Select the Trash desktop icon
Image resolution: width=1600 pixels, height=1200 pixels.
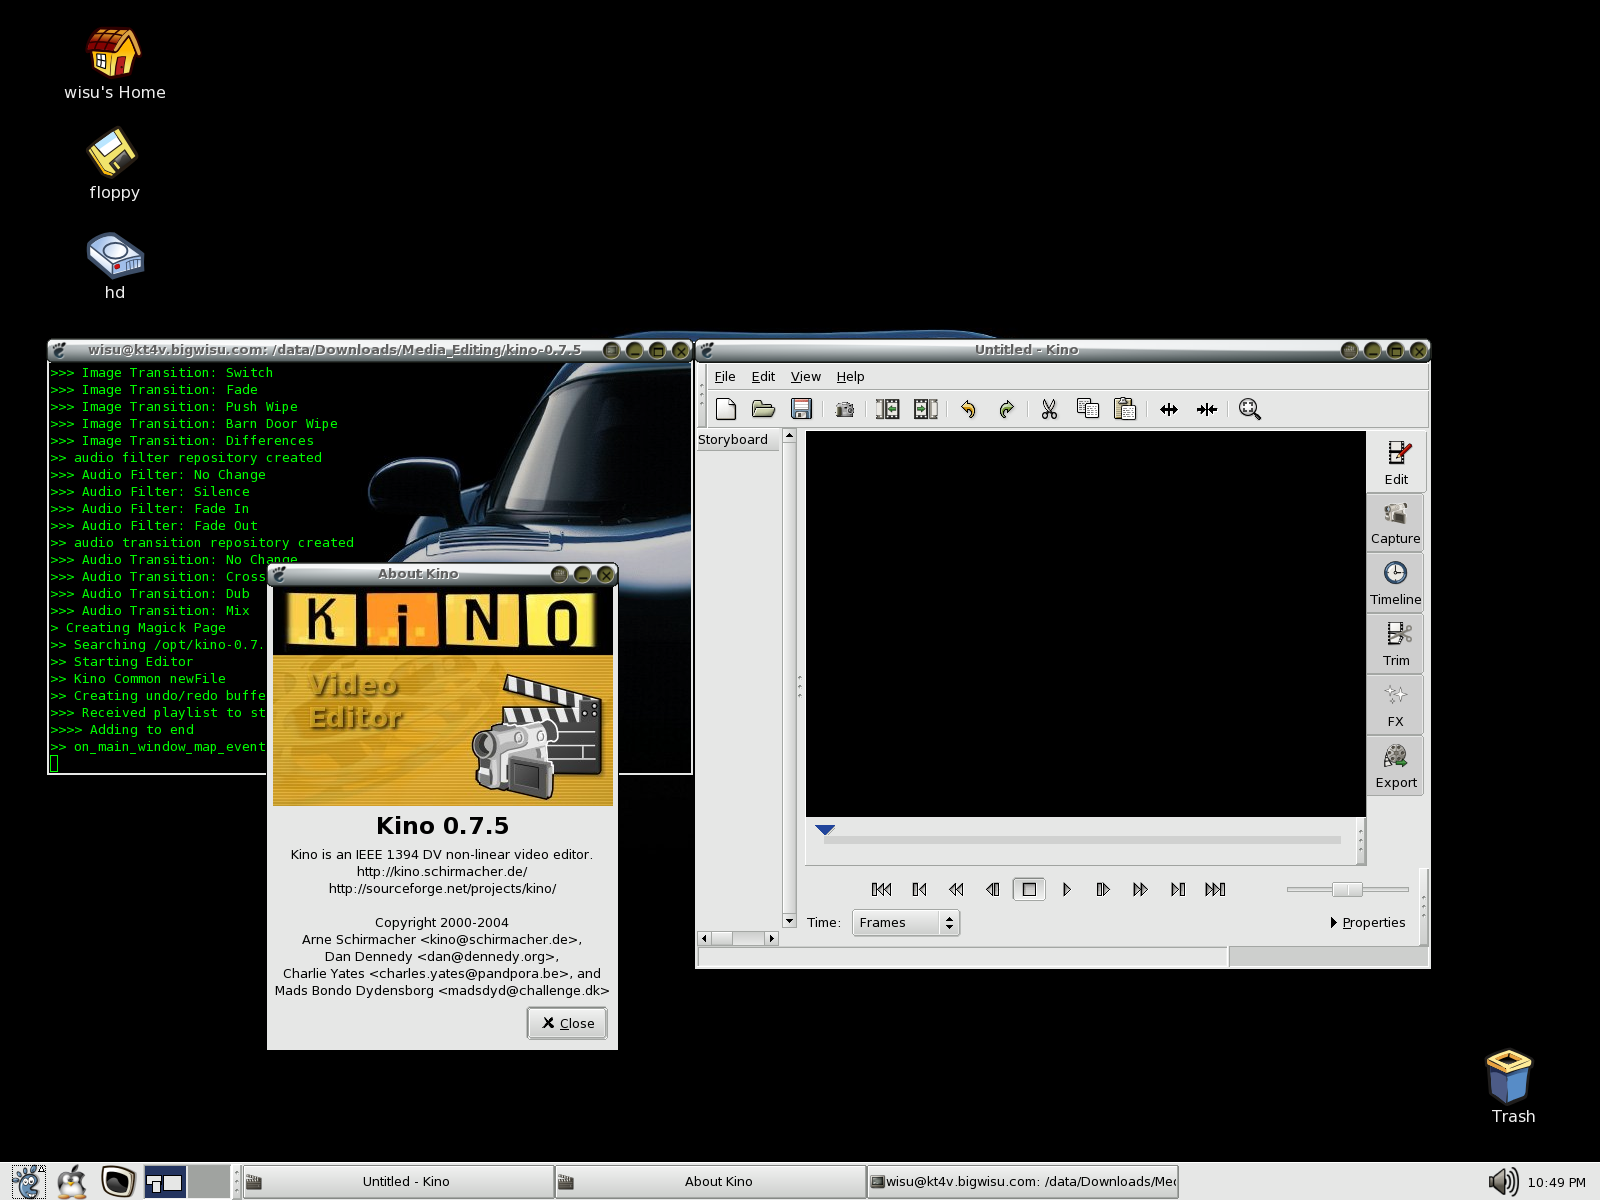[x=1512, y=1088]
